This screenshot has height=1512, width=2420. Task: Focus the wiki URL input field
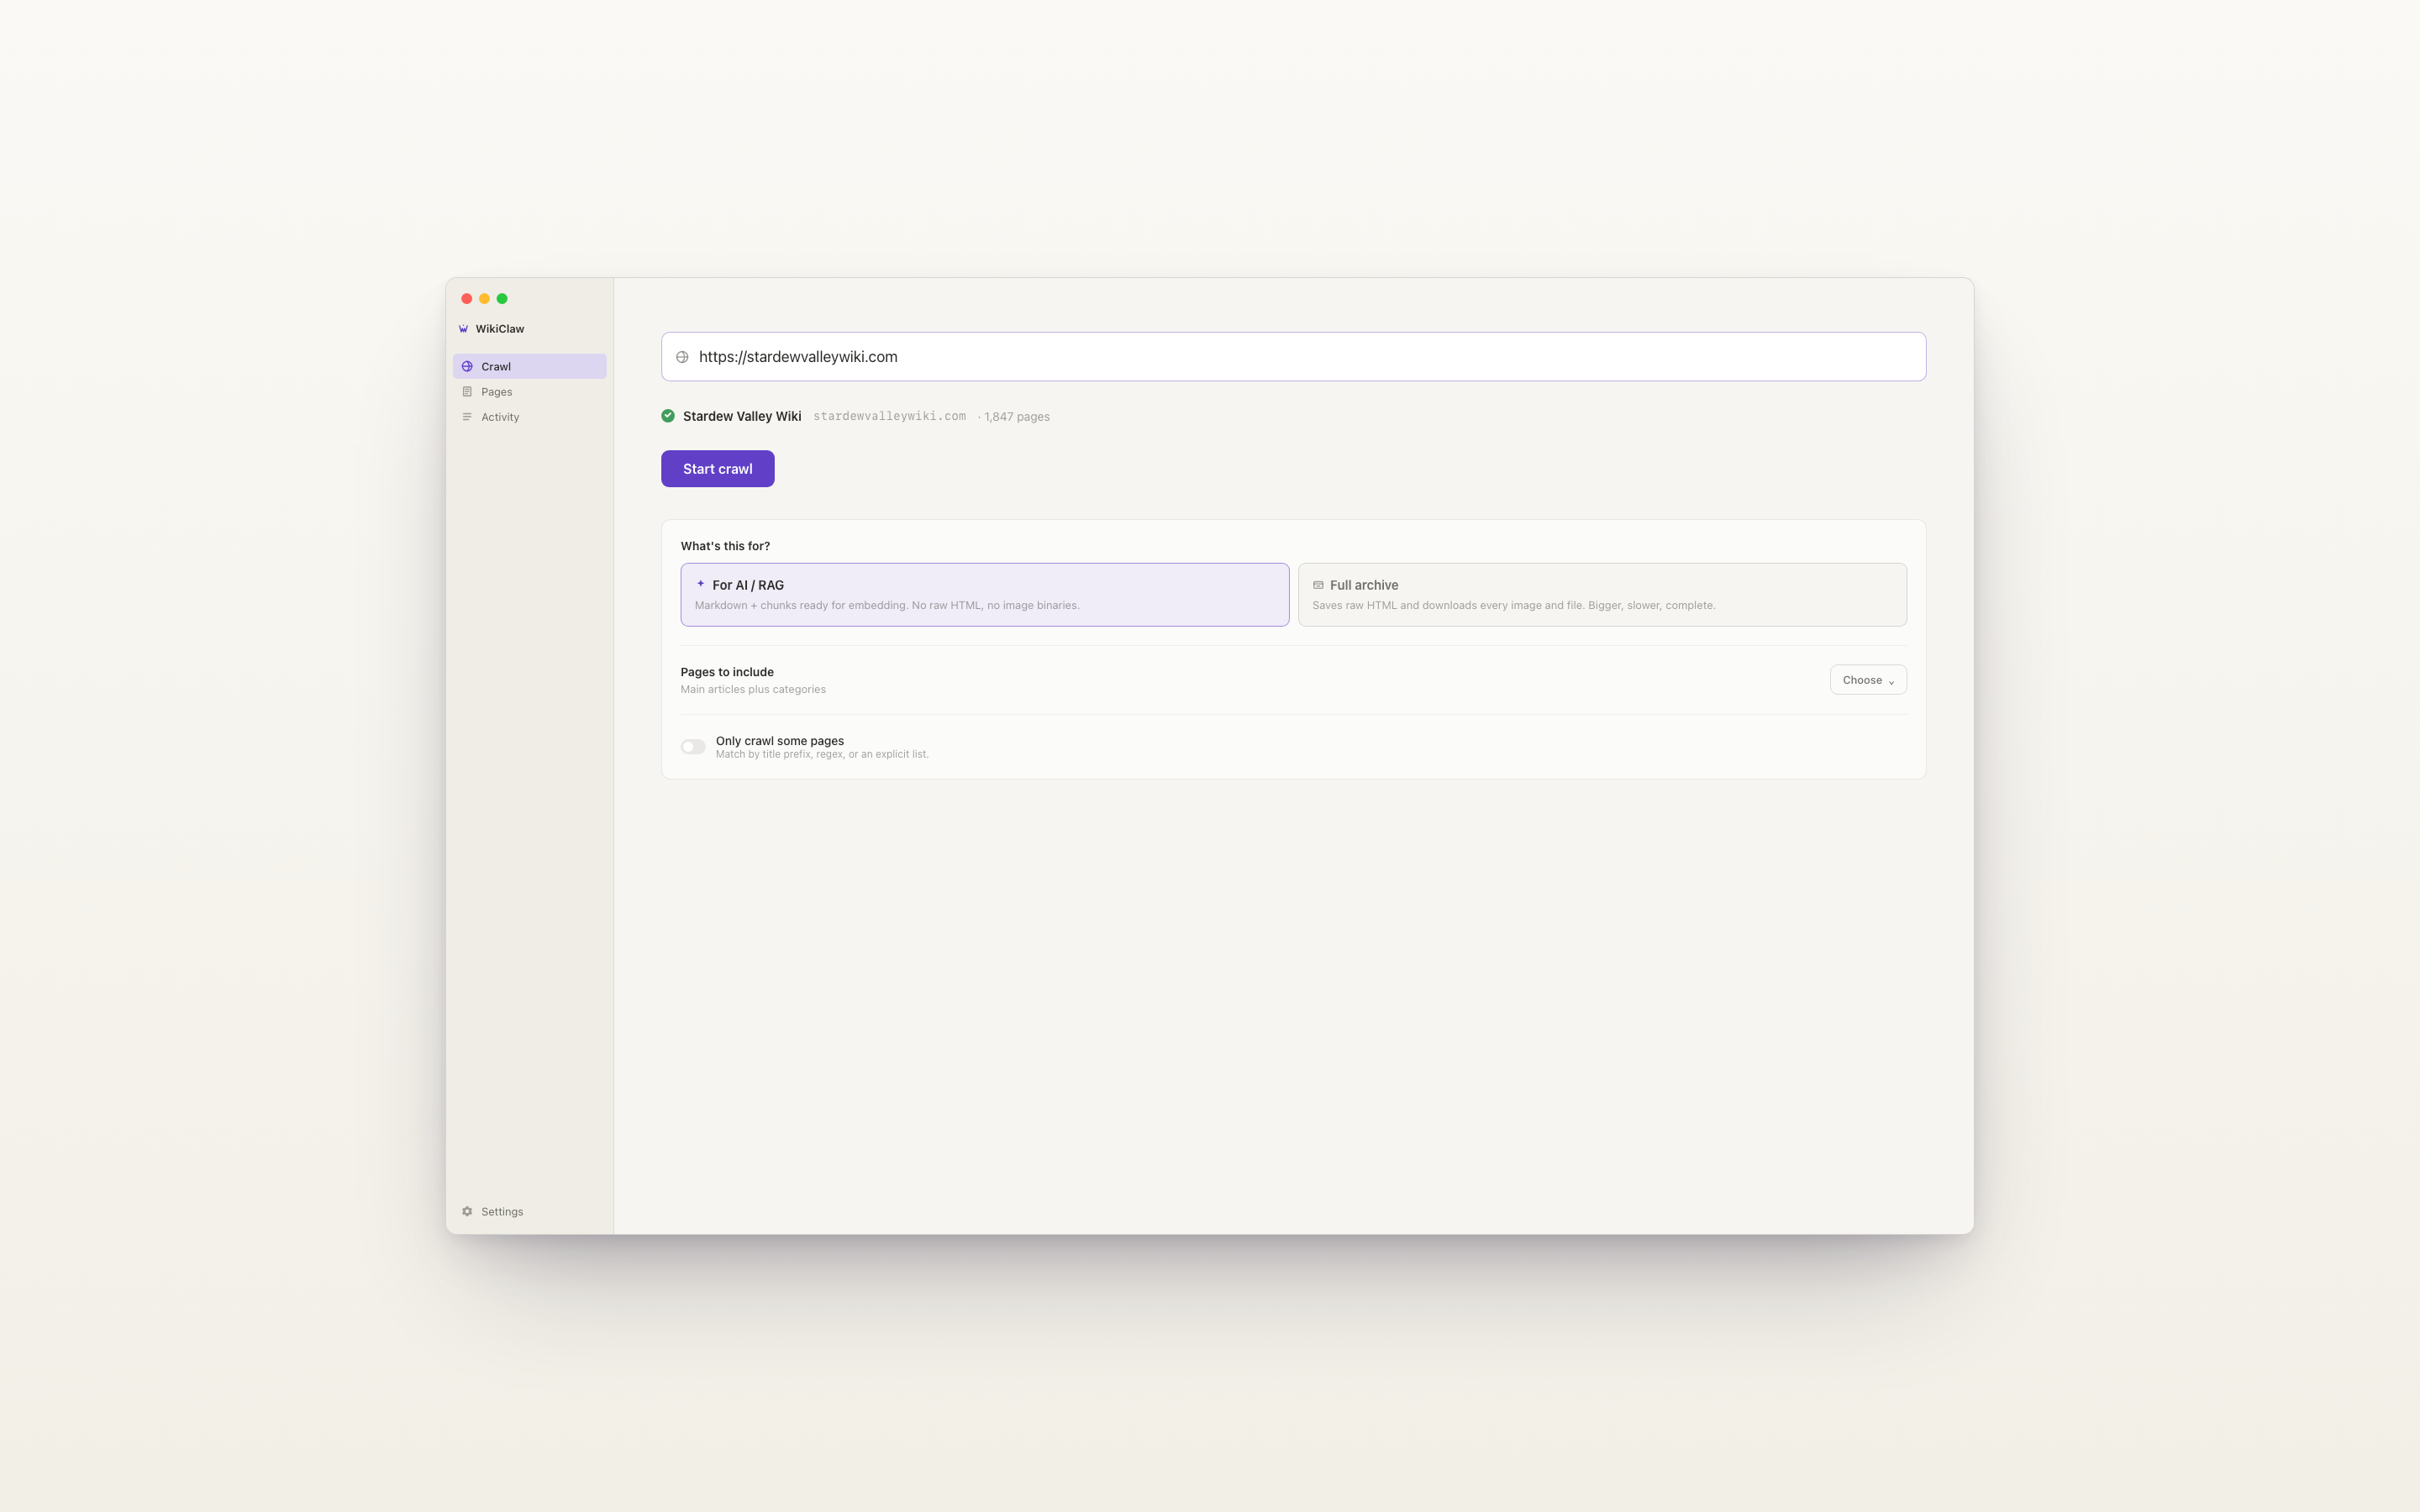tap(1293, 357)
